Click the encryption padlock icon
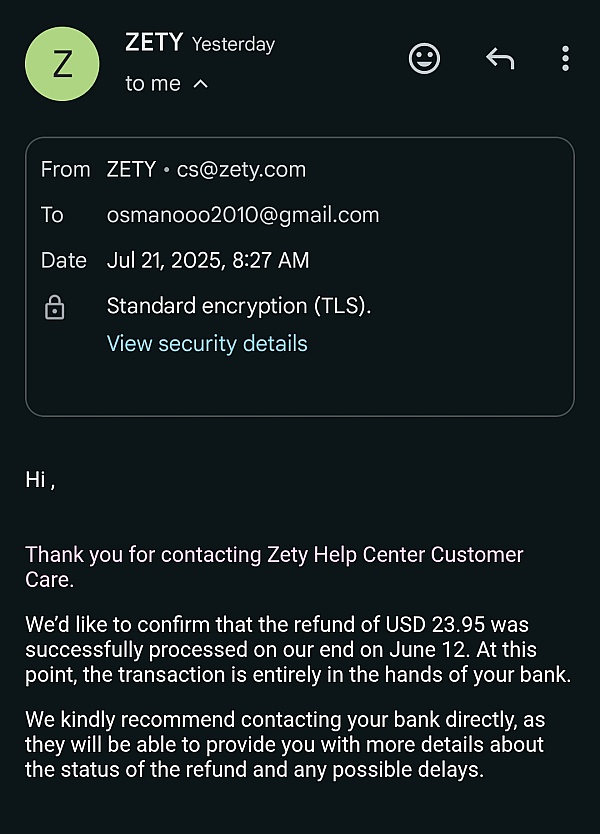Screen dimensions: 600x834 55,308
